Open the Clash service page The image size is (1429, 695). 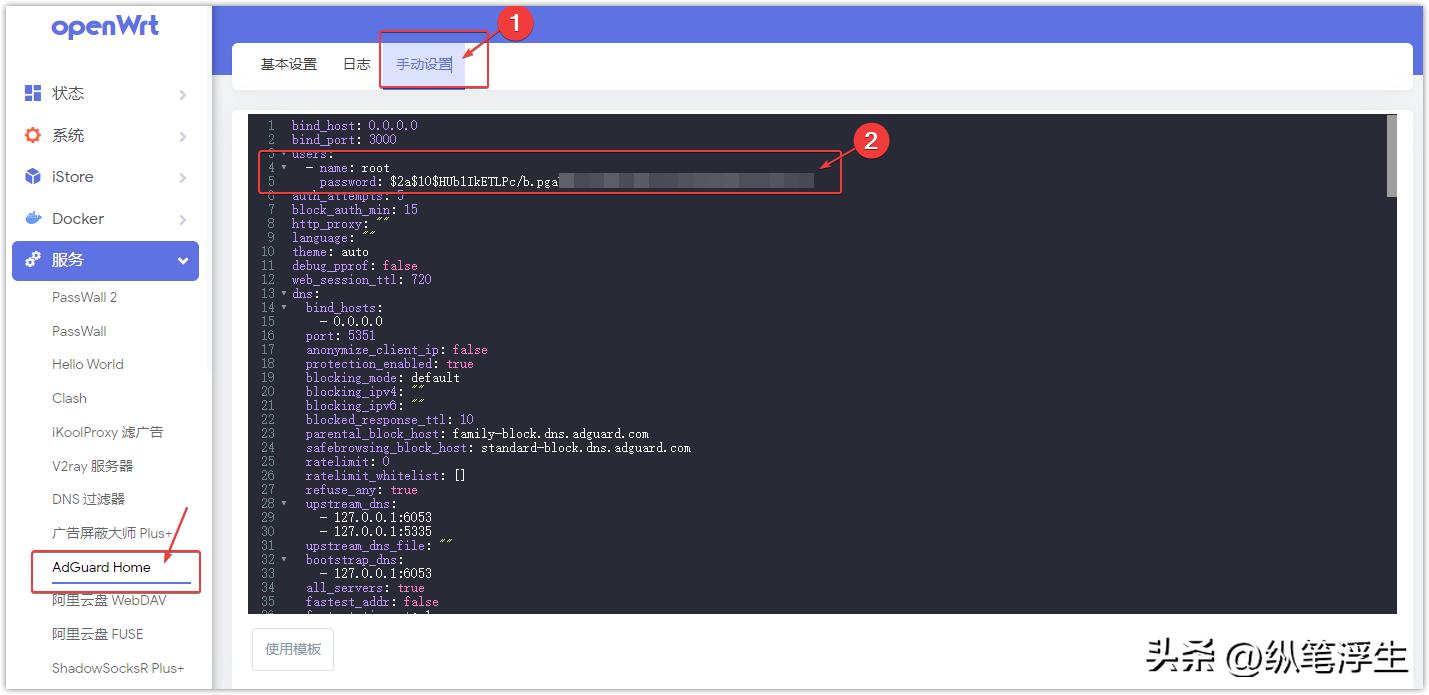pyautogui.click(x=69, y=398)
